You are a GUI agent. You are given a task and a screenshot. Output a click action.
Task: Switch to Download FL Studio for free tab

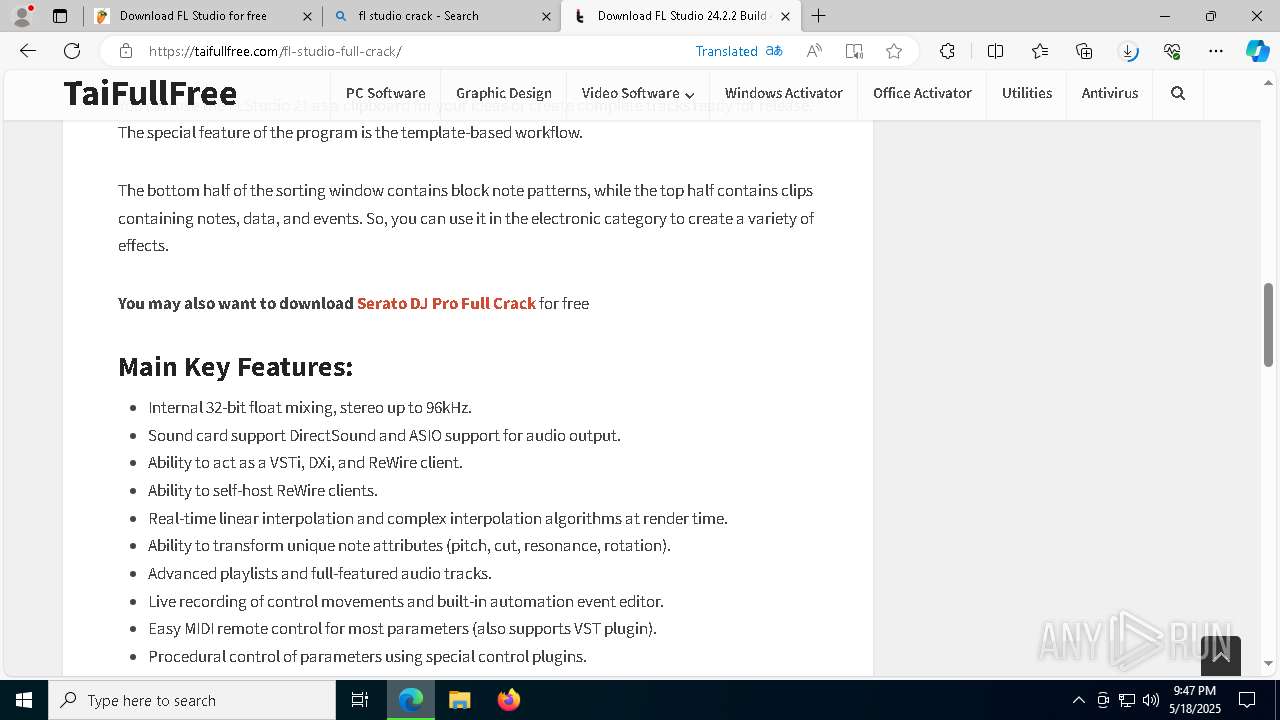pos(204,16)
